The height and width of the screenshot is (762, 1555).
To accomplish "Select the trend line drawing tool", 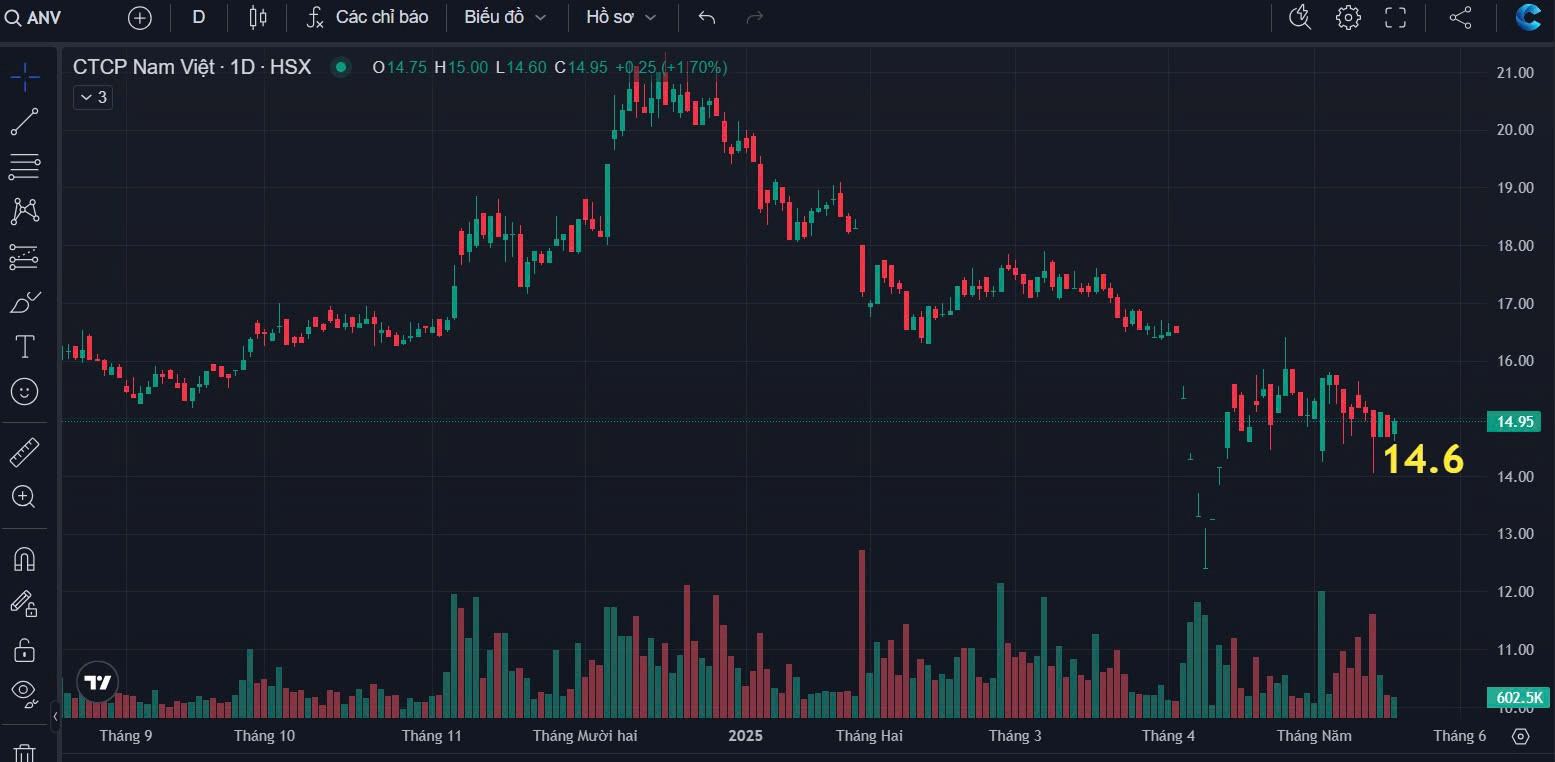I will tap(24, 122).
